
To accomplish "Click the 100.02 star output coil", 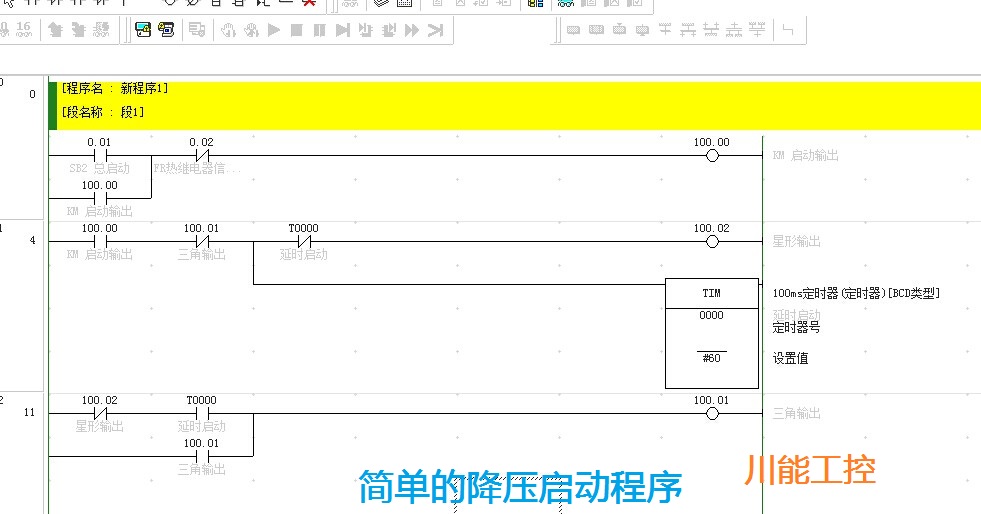I will click(x=712, y=241).
